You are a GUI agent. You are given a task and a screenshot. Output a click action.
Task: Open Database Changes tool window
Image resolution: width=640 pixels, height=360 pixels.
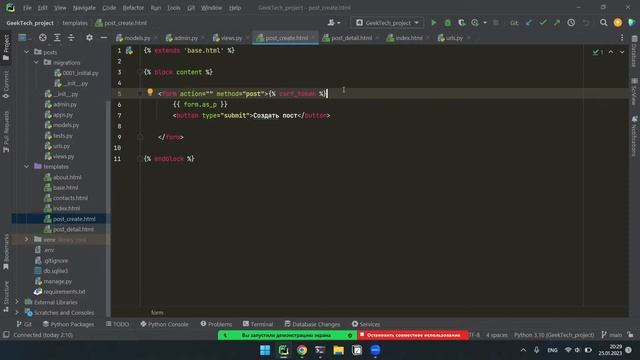pos(312,324)
